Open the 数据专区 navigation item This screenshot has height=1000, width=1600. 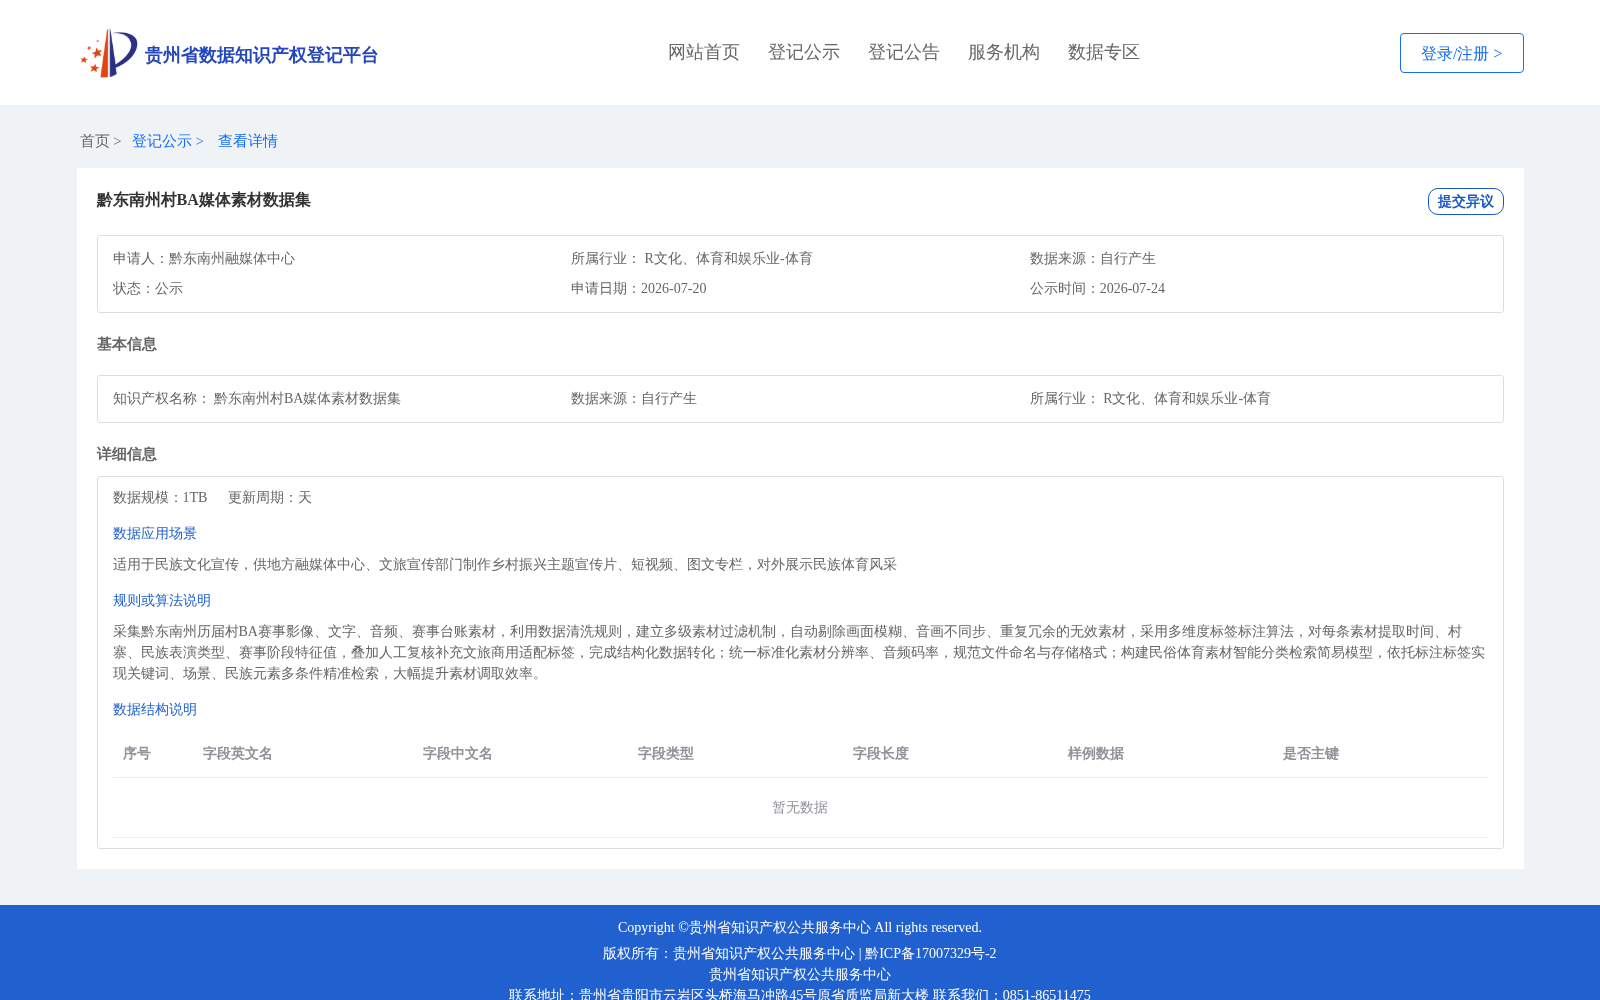point(1104,52)
